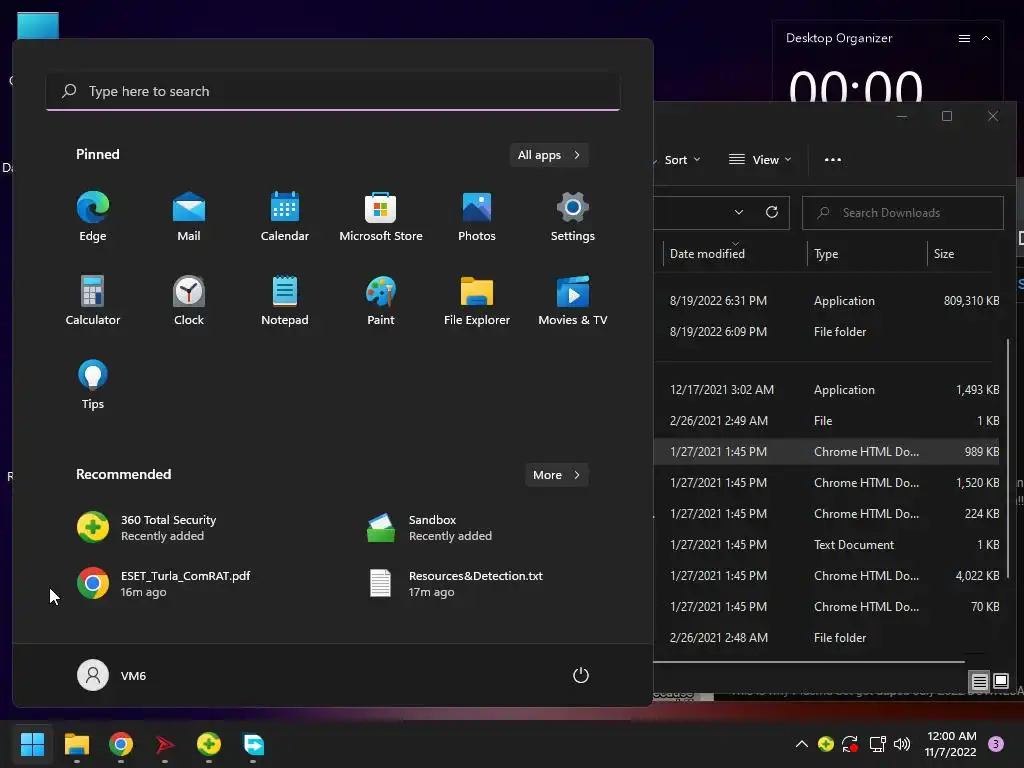The width and height of the screenshot is (1024, 768).
Task: Click the 360 security tray icon
Action: pyautogui.click(x=825, y=744)
